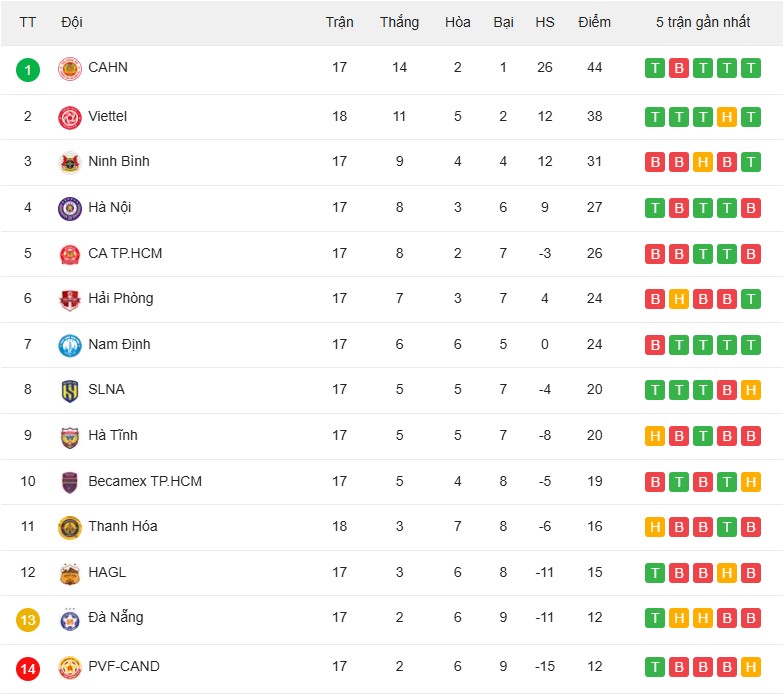Click the CAHN team logo

point(69,69)
